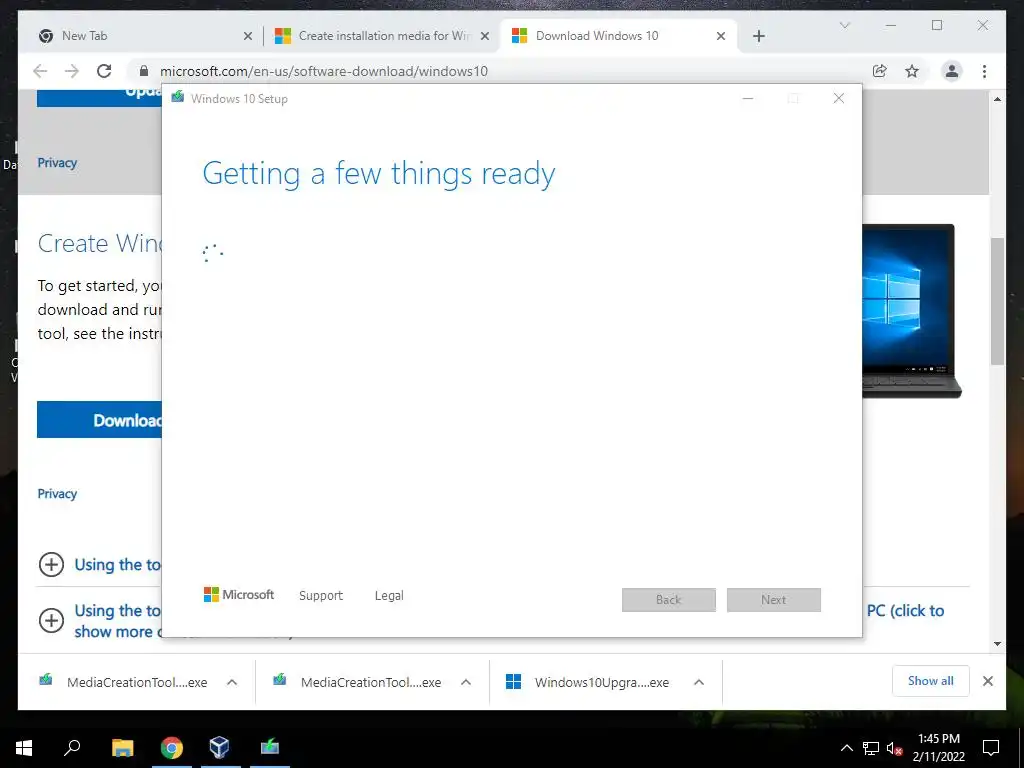The height and width of the screenshot is (768, 1024).
Task: Close the Create installation media tab
Action: coord(485,36)
